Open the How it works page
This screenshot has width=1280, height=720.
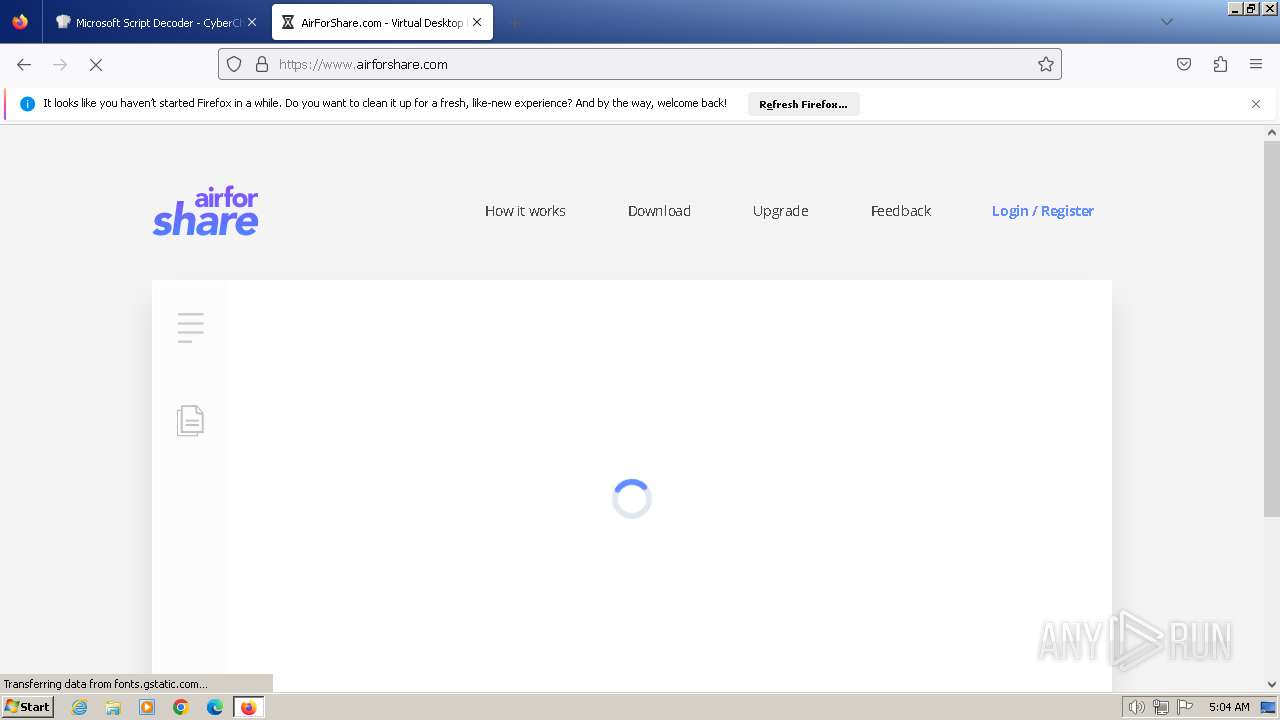click(x=525, y=211)
